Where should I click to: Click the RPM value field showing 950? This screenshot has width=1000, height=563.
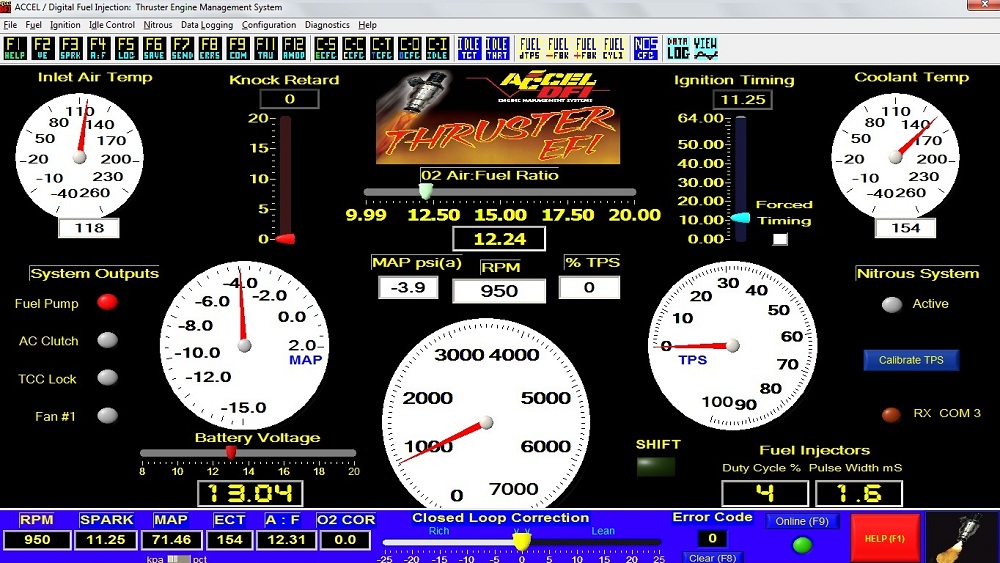click(x=499, y=291)
